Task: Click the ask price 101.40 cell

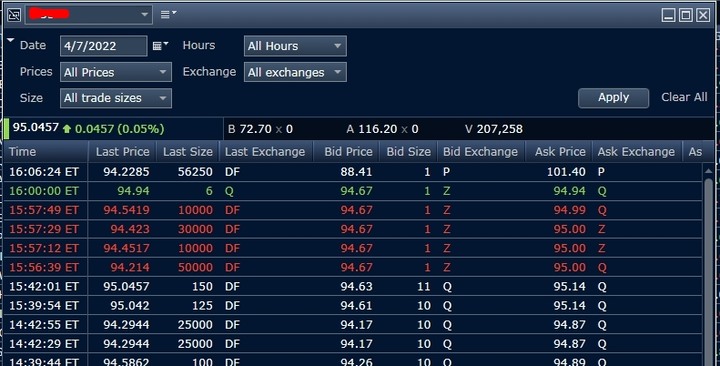Action: (558, 172)
